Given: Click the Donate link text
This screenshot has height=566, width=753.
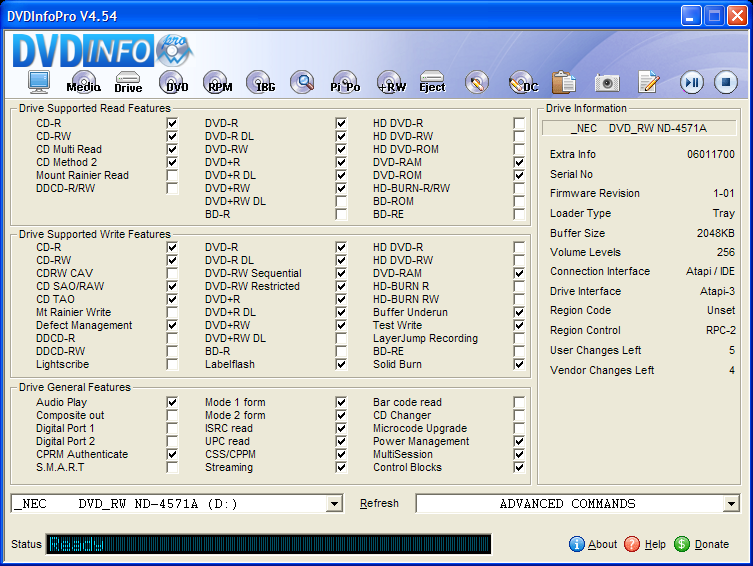Looking at the screenshot, I should 712,544.
